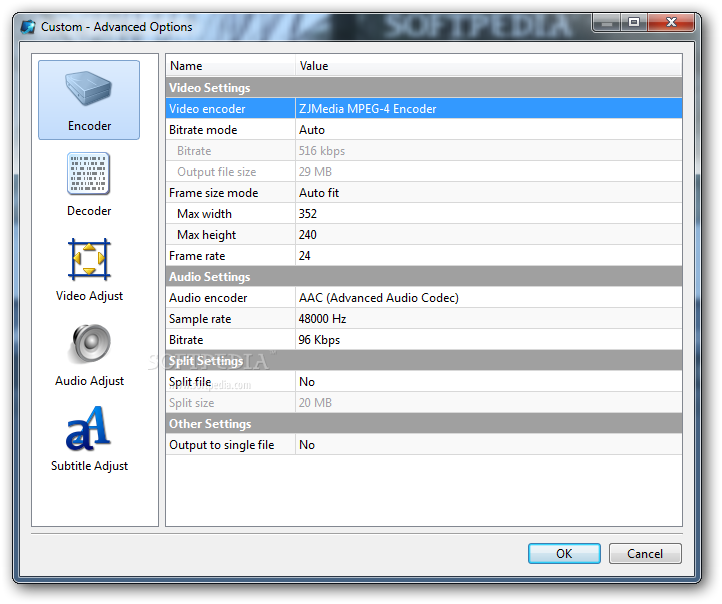Change Sample rate value 48000 Hz
The width and height of the screenshot is (722, 604).
(x=489, y=319)
